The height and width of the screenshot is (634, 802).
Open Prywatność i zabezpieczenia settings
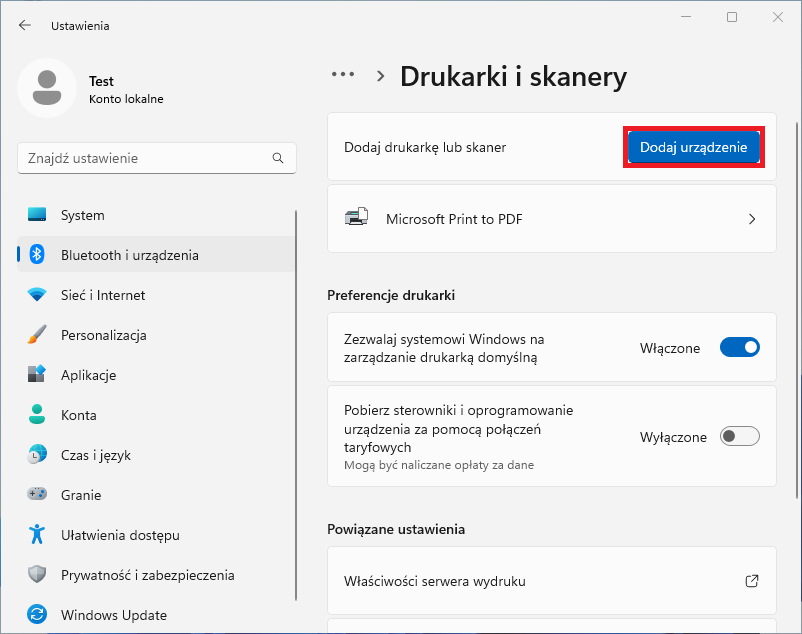156,574
